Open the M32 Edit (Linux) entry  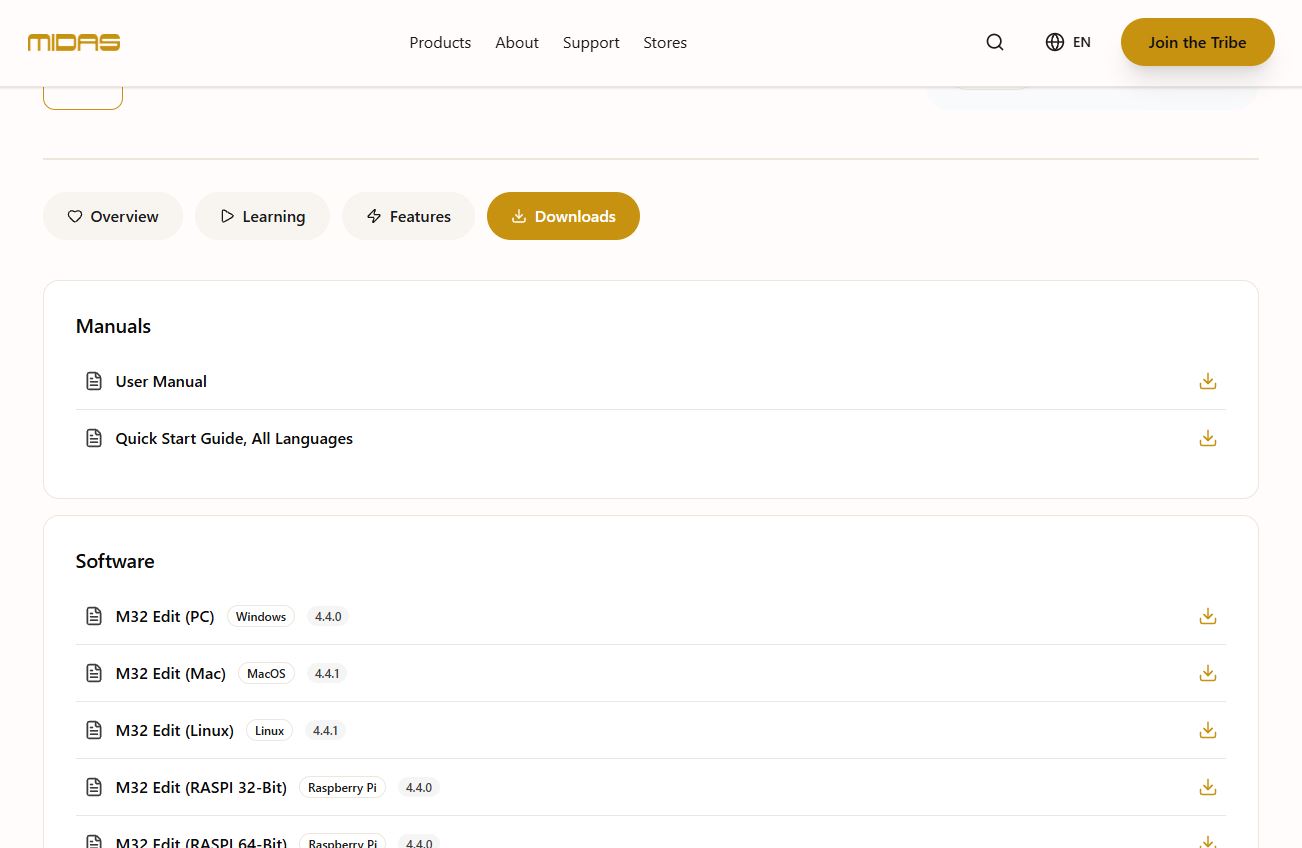(175, 730)
